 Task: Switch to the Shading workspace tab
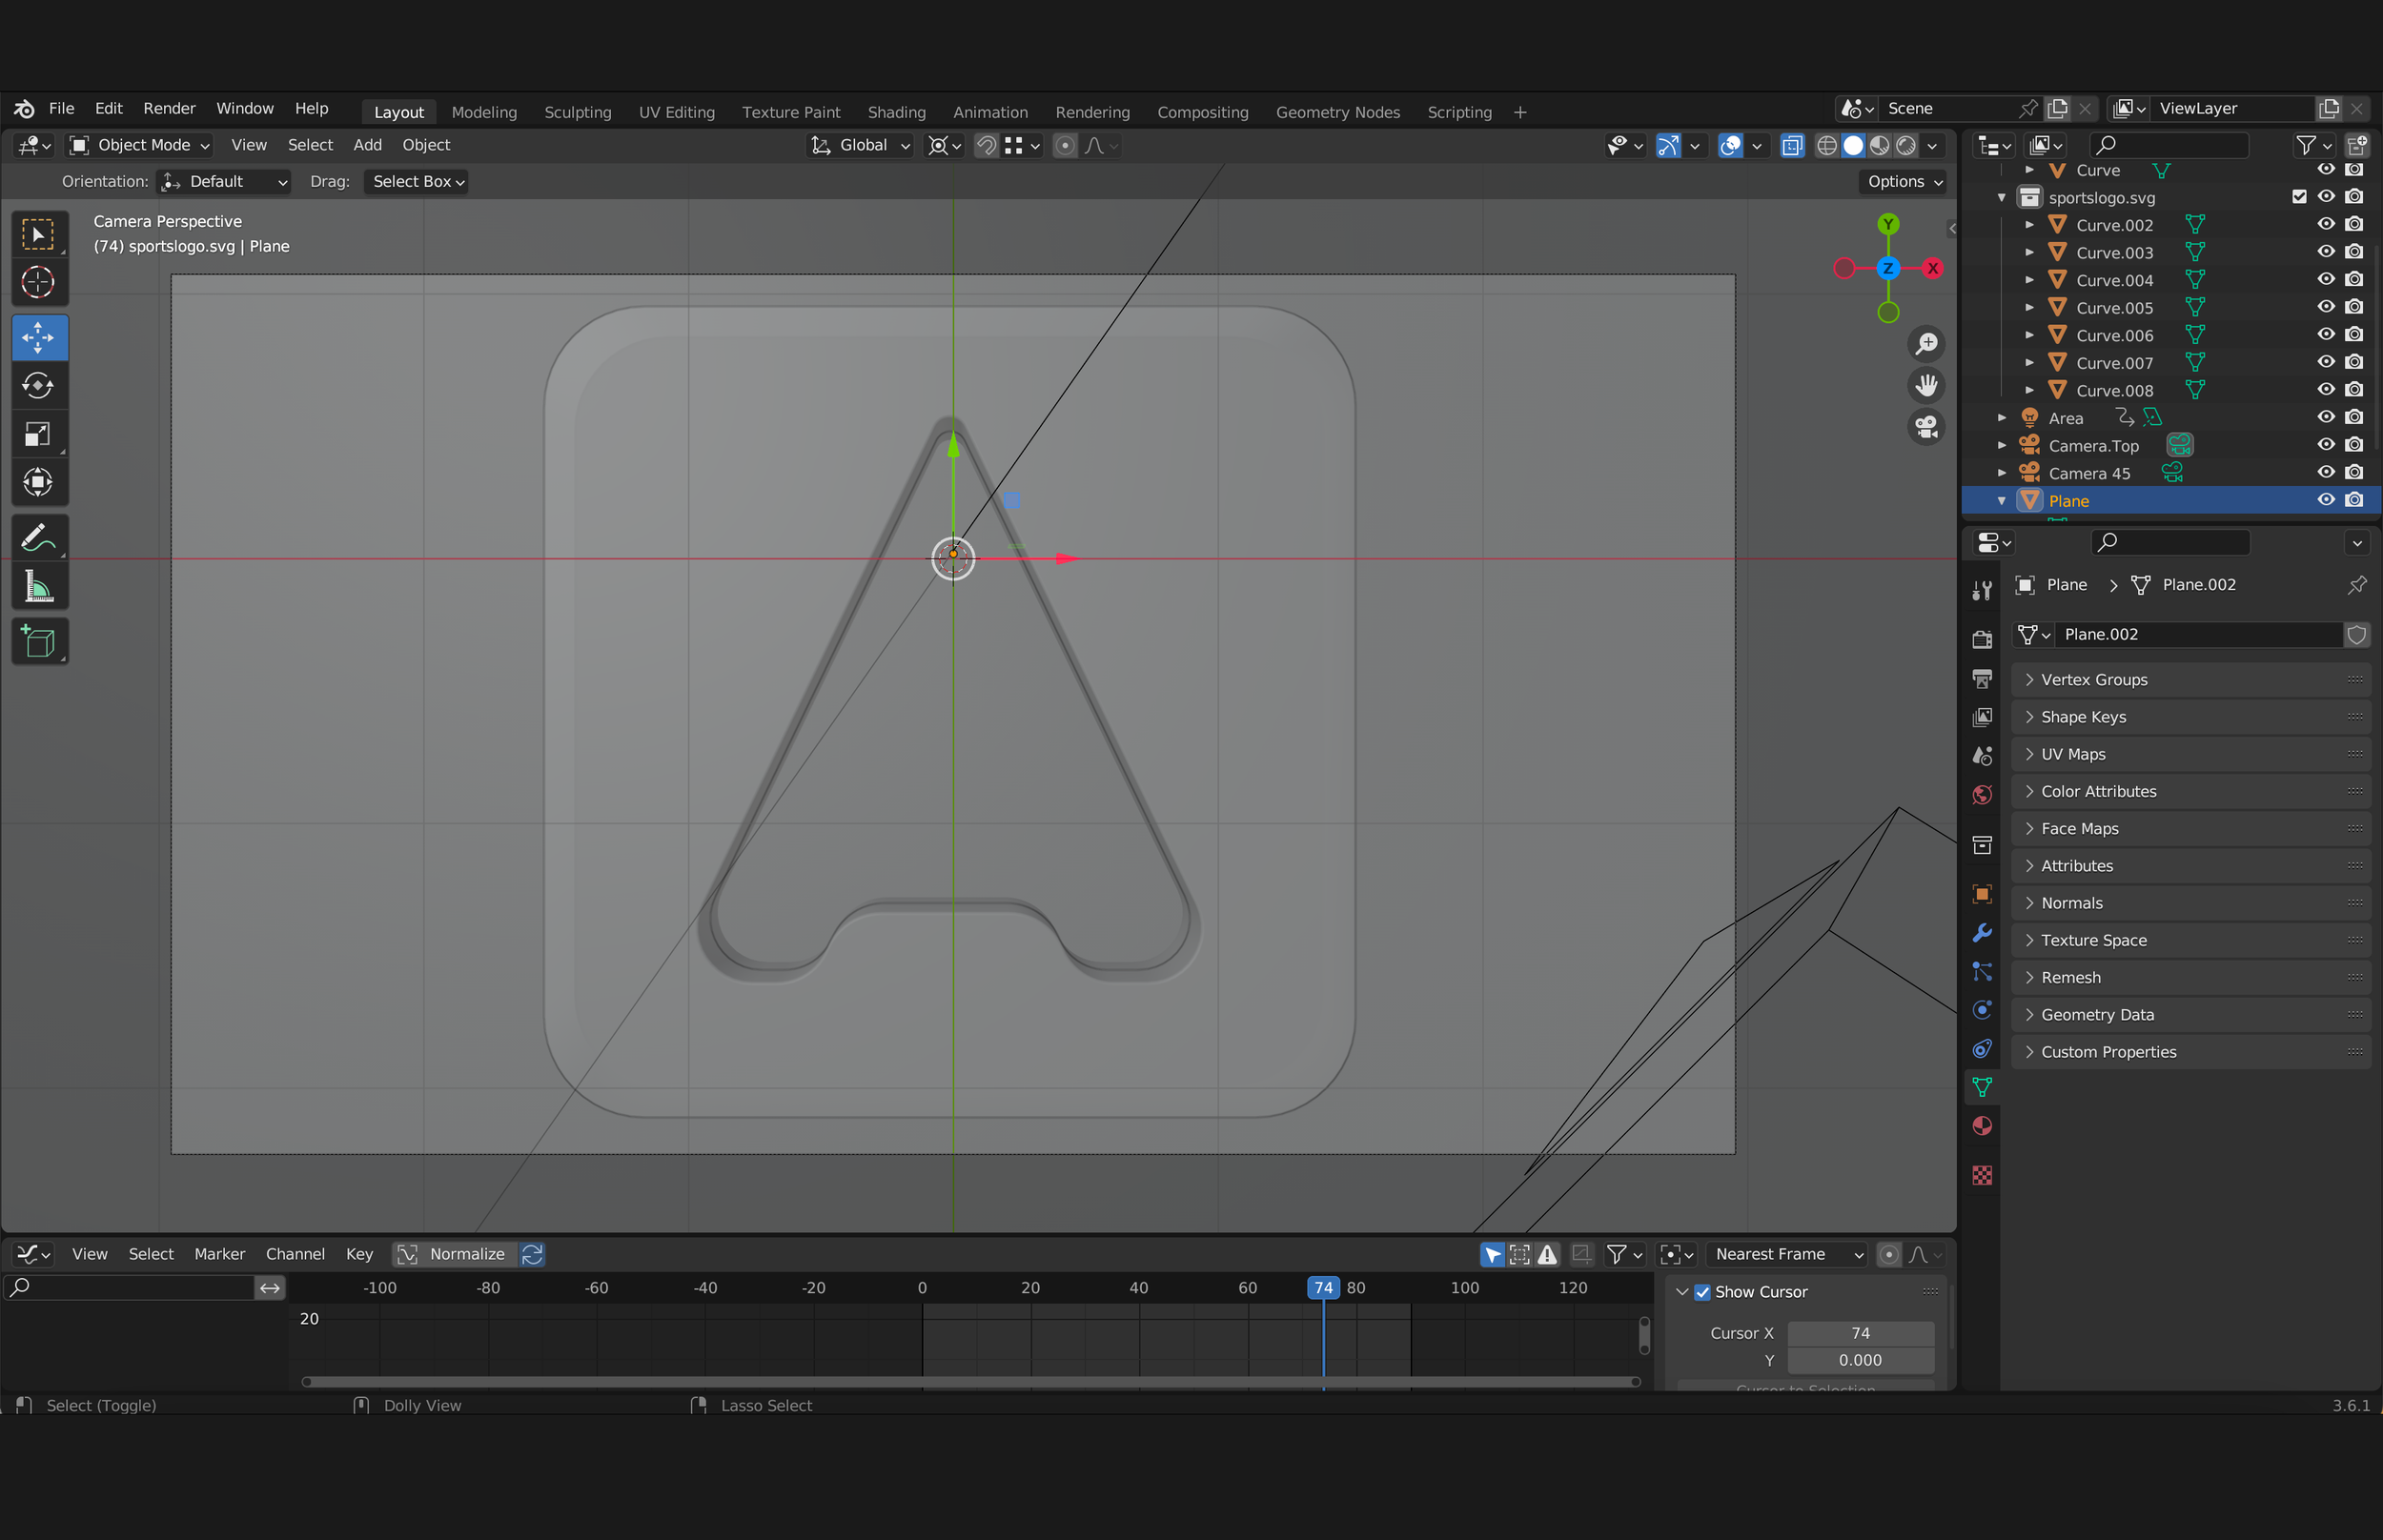(896, 112)
